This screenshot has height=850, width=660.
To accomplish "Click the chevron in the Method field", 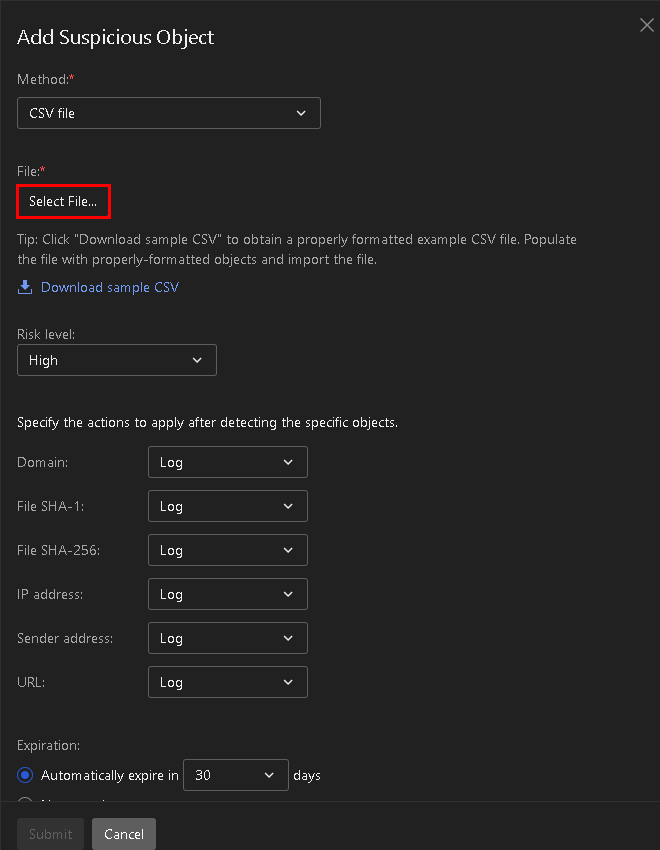I will (x=301, y=113).
